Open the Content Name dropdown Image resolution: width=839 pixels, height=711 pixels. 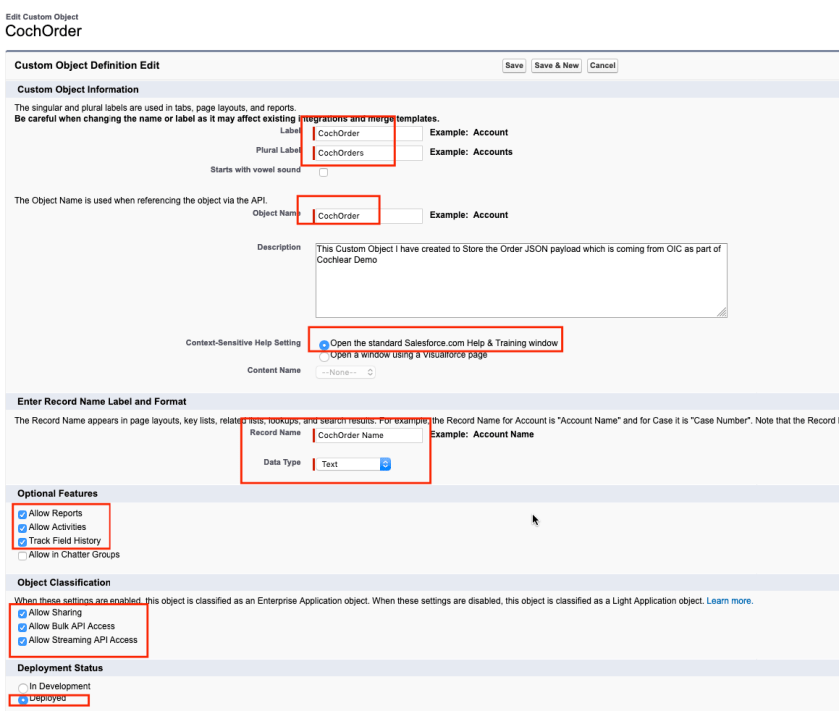pyautogui.click(x=346, y=372)
